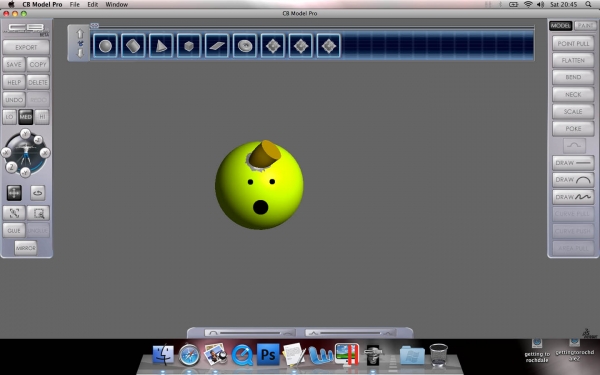Open the Window menu

(116, 5)
